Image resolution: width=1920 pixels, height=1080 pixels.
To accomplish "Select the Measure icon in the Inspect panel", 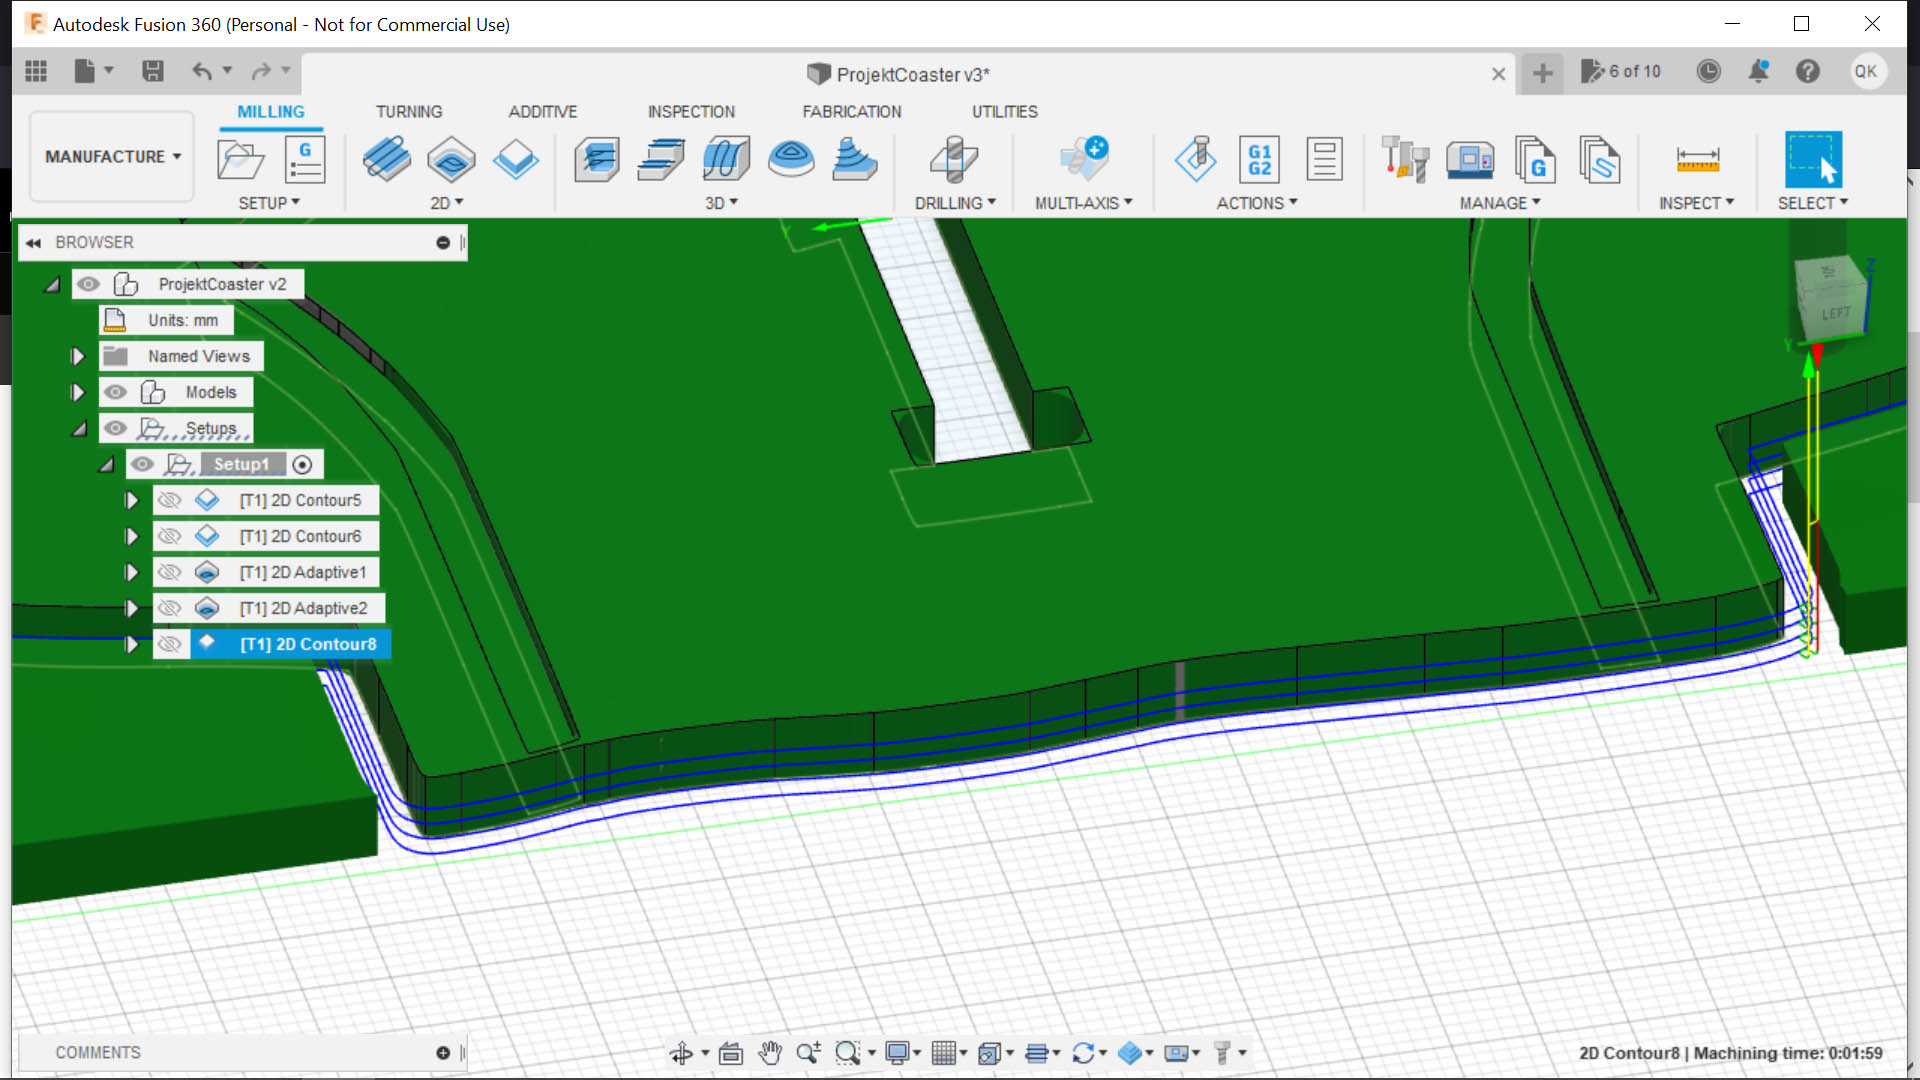I will coord(1698,160).
